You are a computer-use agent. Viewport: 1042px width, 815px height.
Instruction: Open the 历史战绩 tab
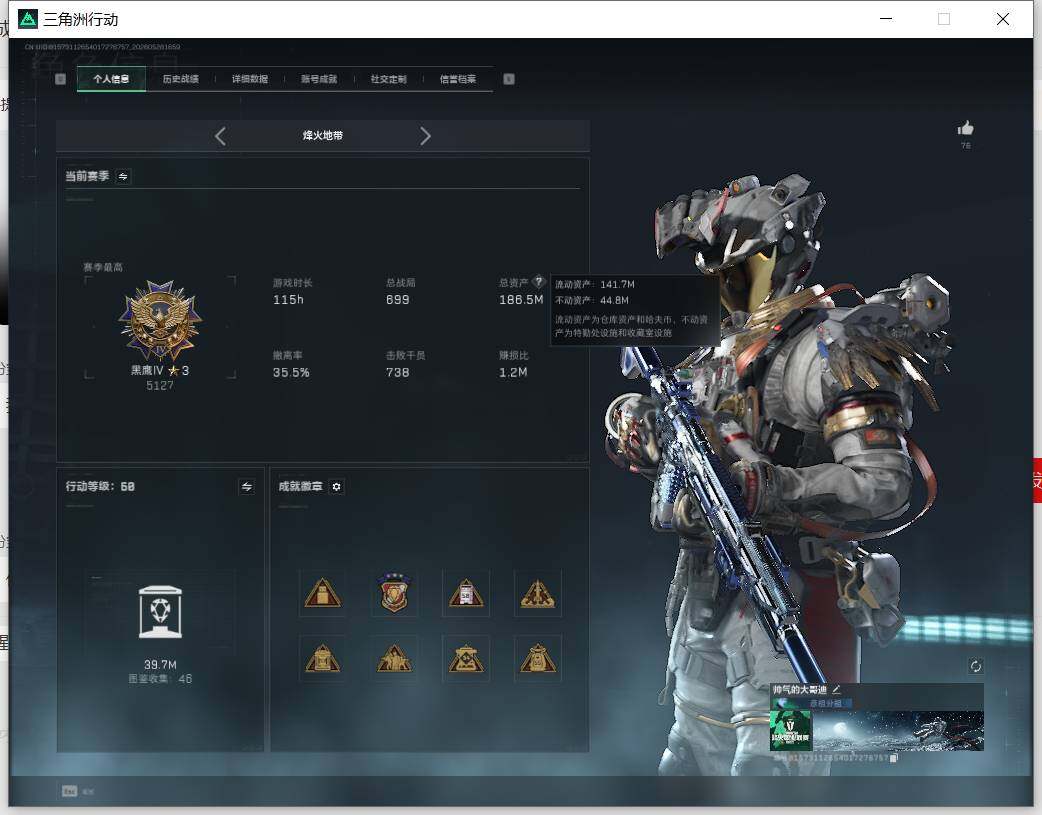pyautogui.click(x=181, y=79)
